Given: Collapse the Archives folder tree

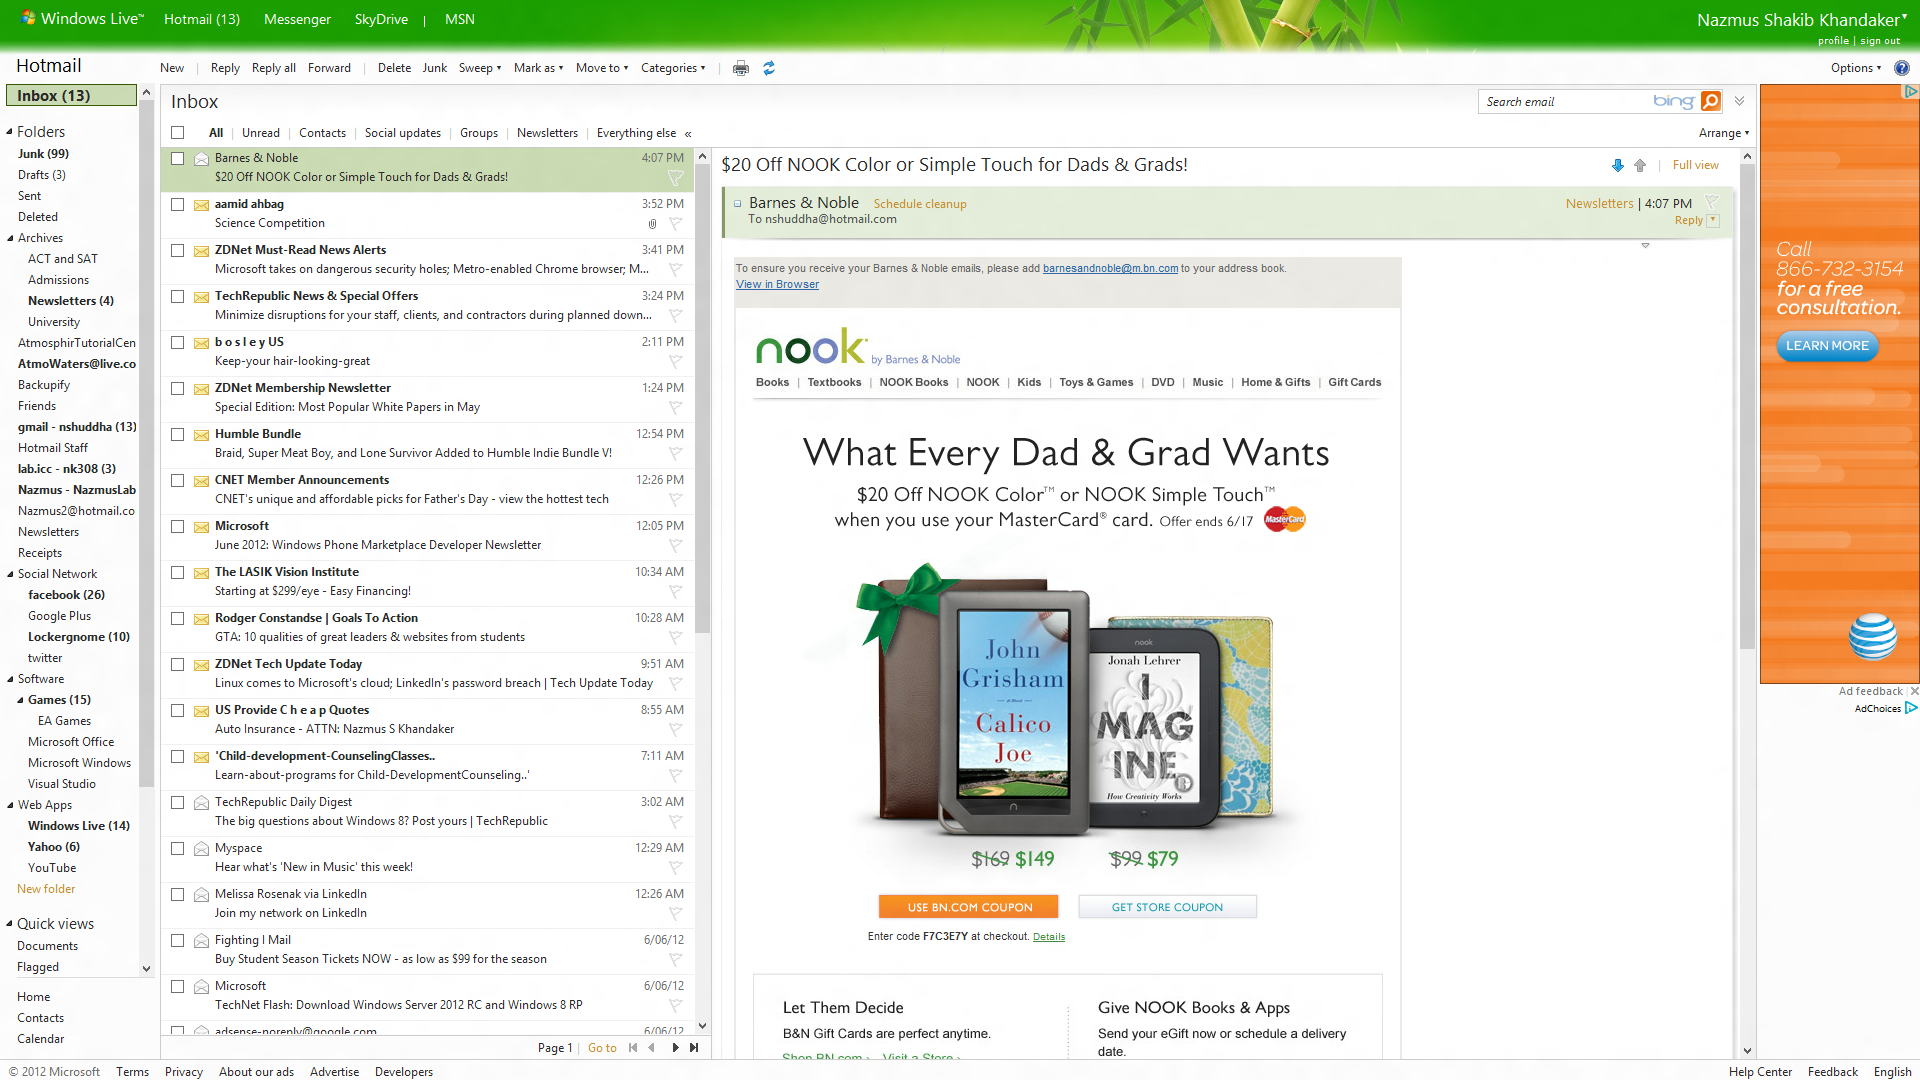Looking at the screenshot, I should click(9, 238).
